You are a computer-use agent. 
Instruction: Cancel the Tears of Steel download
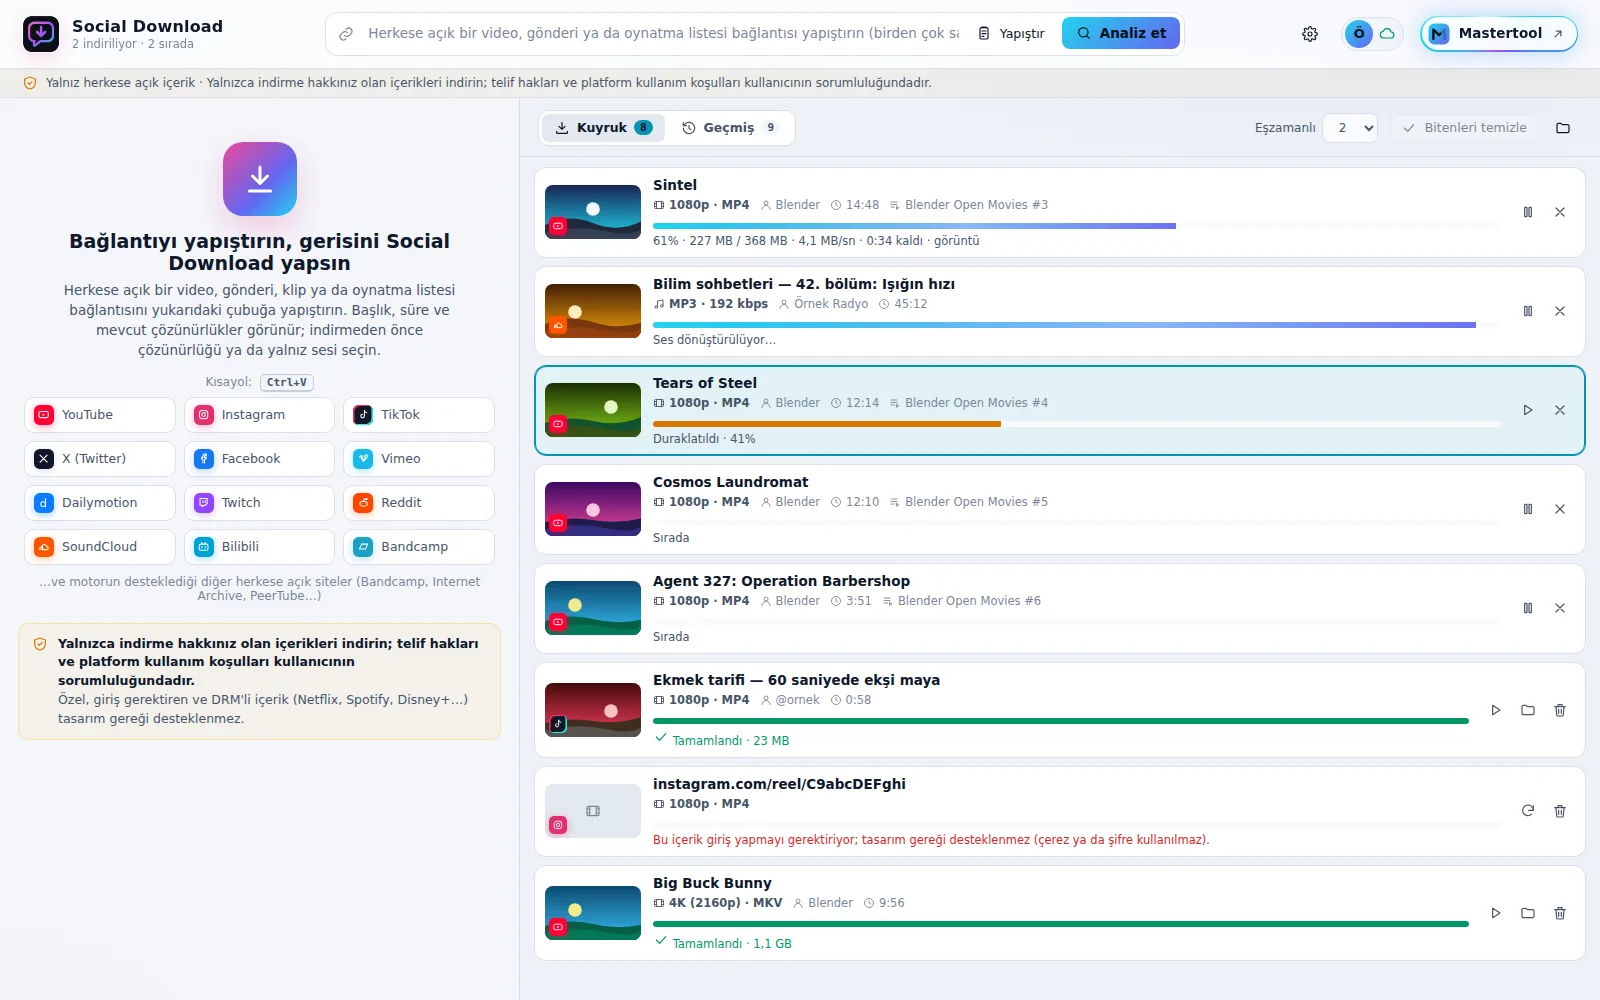coord(1560,410)
